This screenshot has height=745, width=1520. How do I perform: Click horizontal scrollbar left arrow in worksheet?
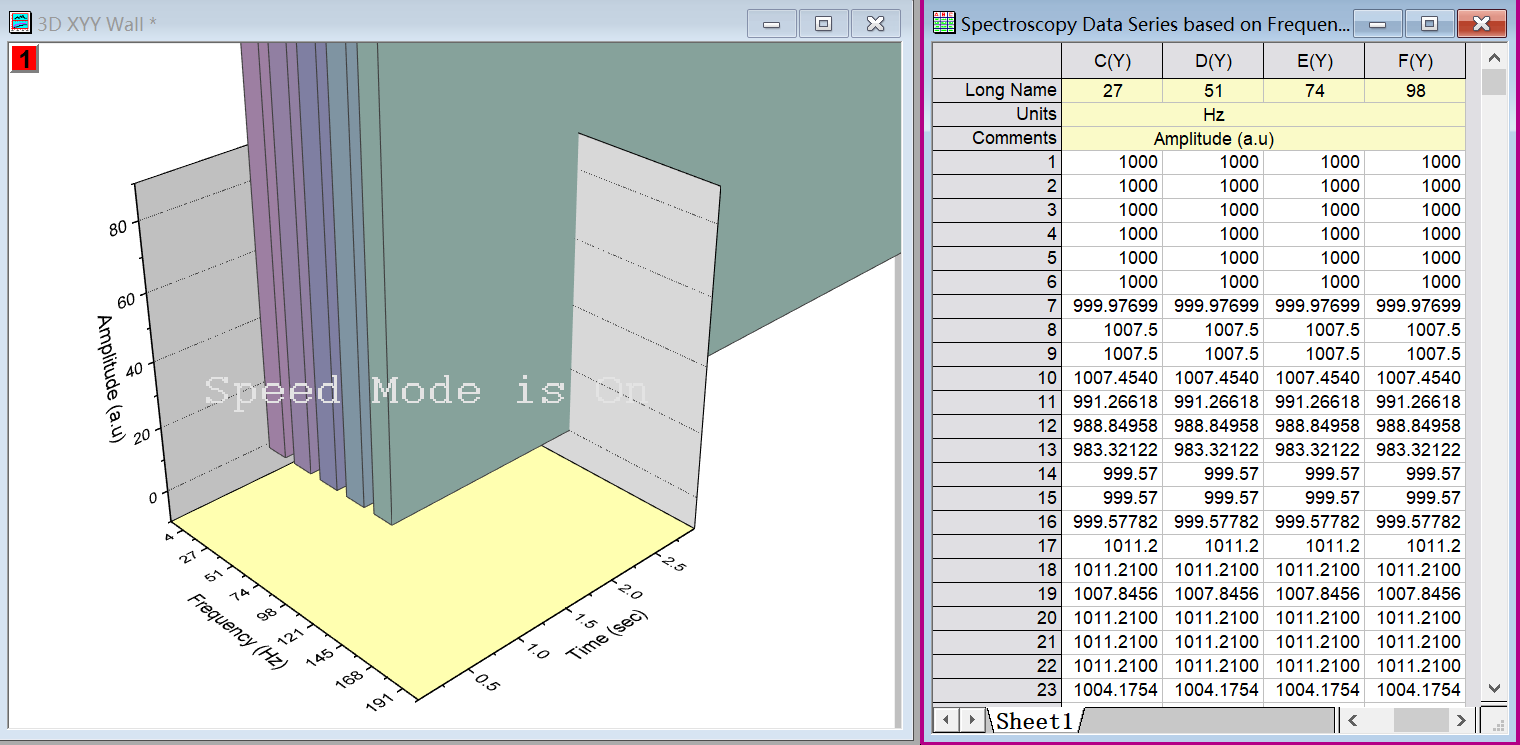click(x=1352, y=719)
